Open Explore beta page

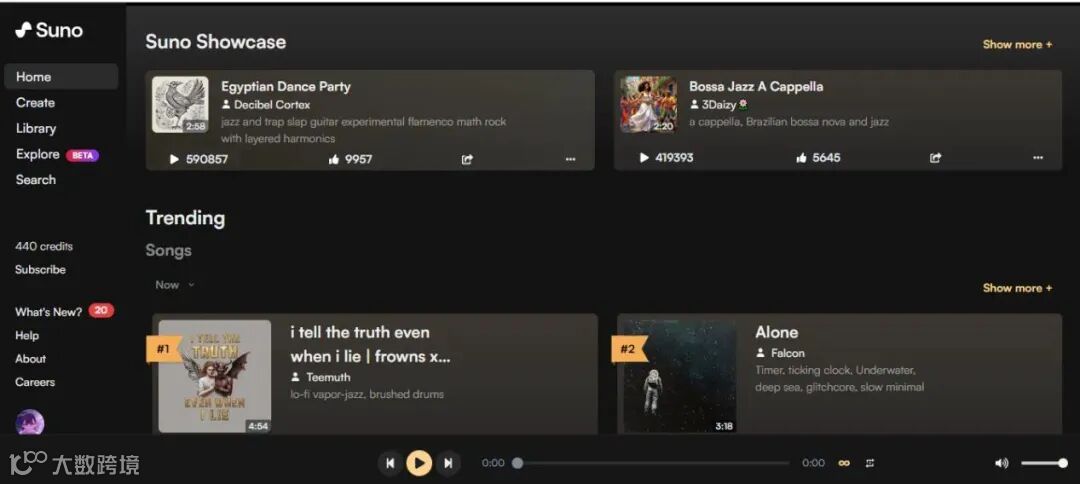57,154
